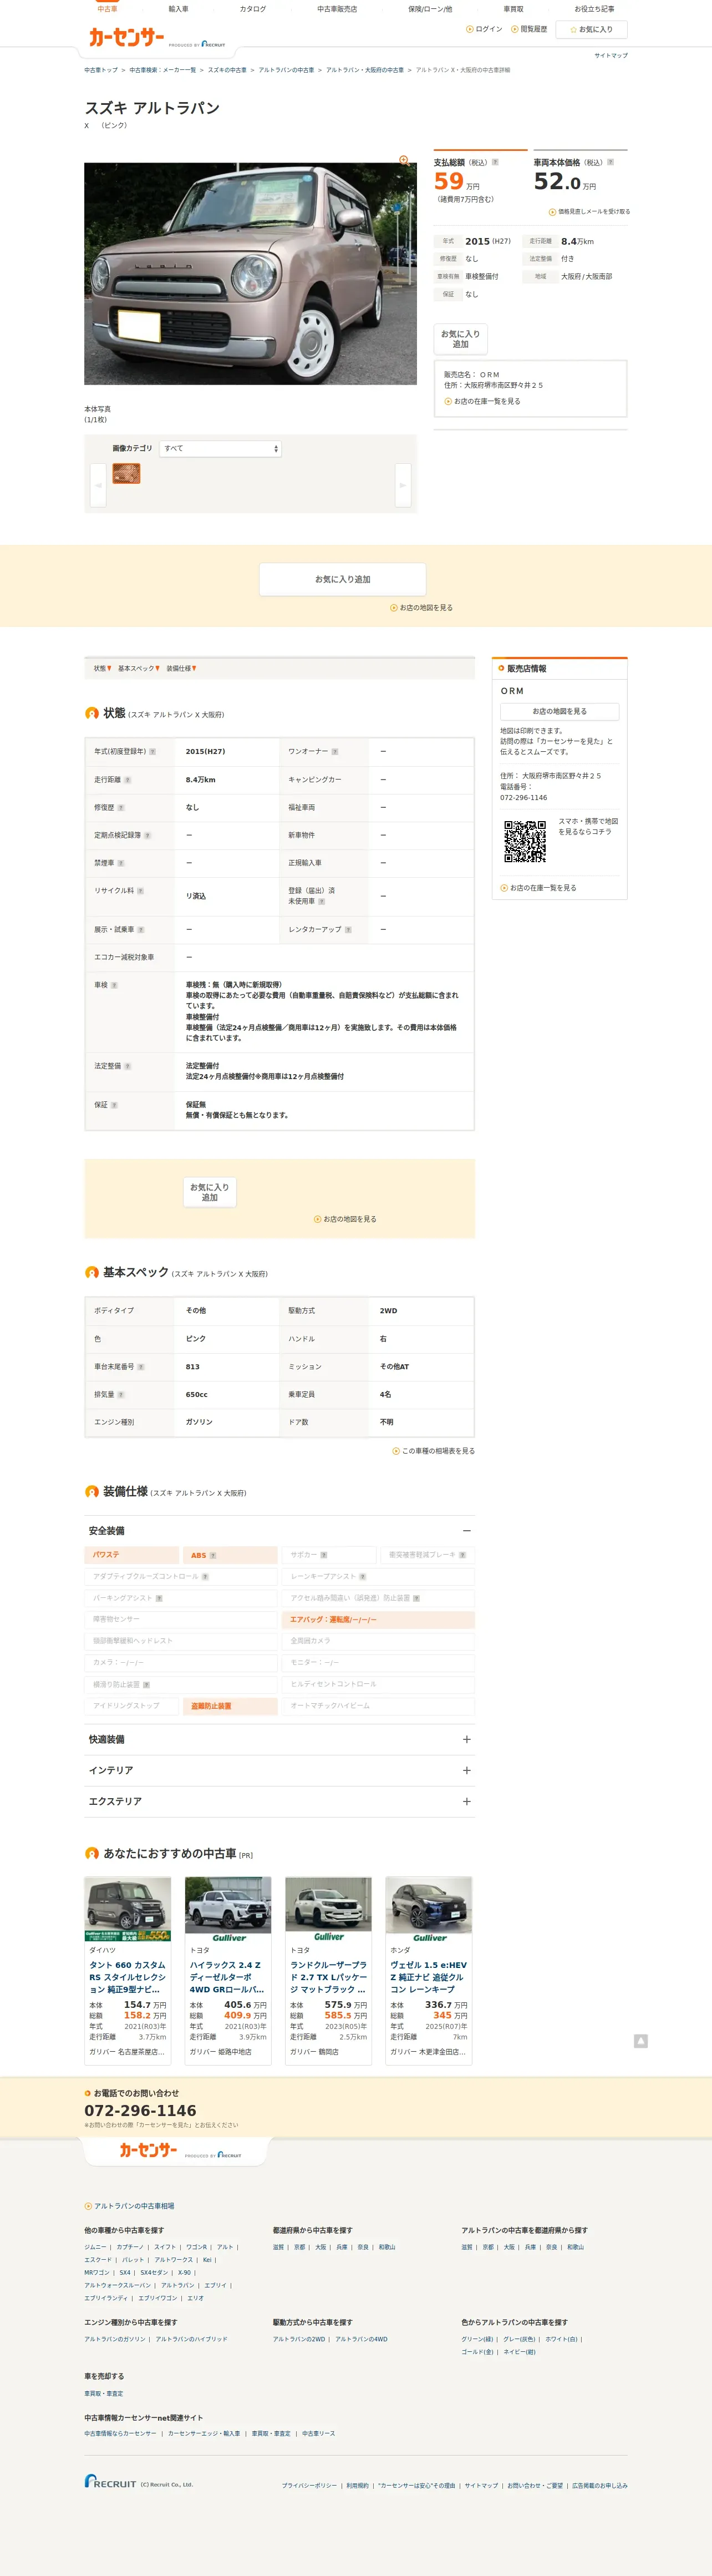Click スズキの中古車 breadcrumb link
Viewport: 712px width, 2576px height.
(227, 70)
